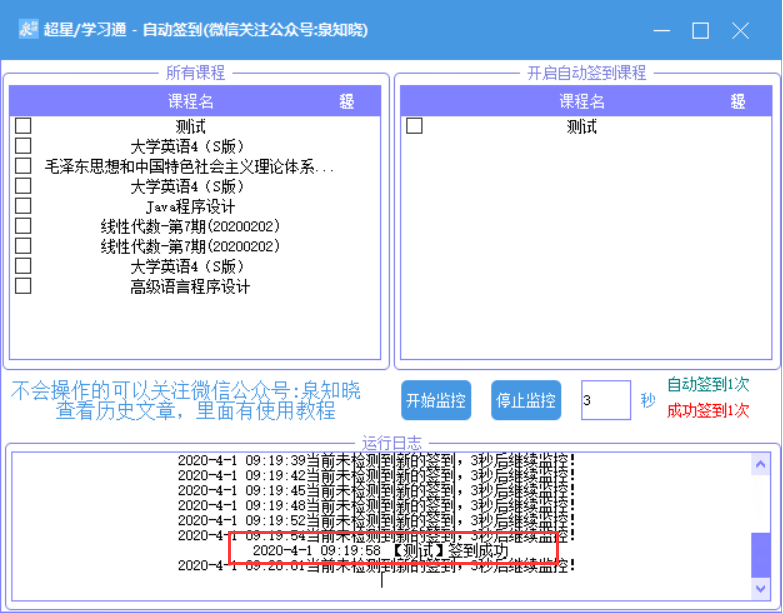Click the log scrollbar down arrow

(x=761, y=588)
